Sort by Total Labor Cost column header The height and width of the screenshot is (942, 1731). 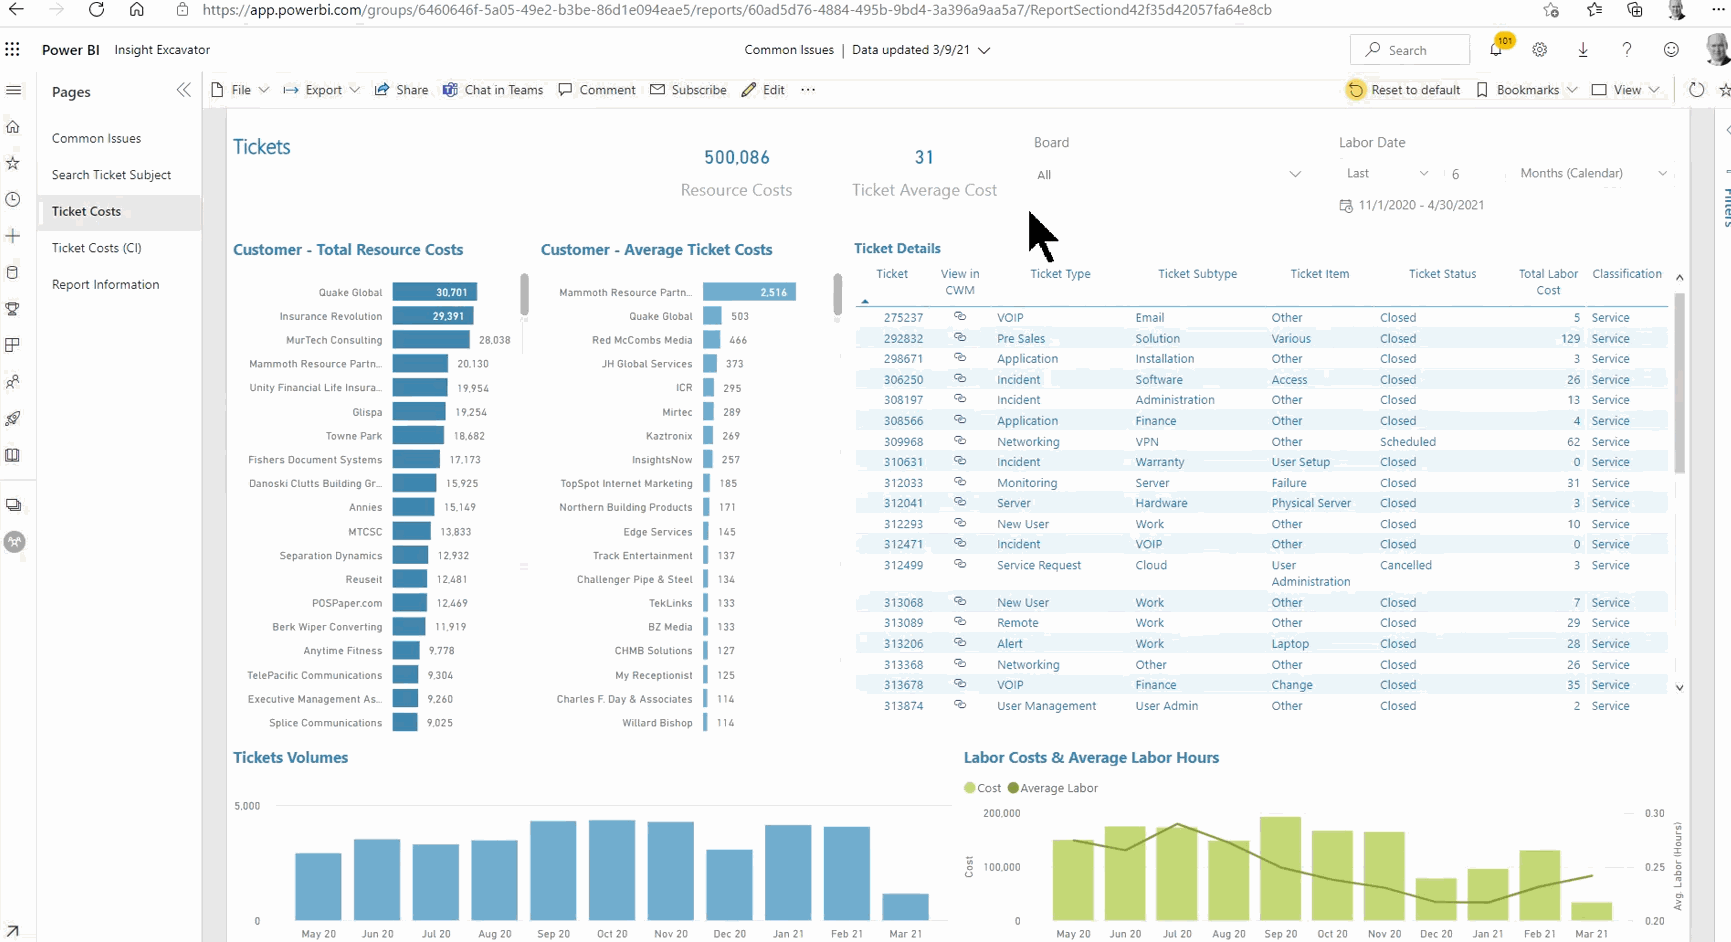click(x=1548, y=282)
